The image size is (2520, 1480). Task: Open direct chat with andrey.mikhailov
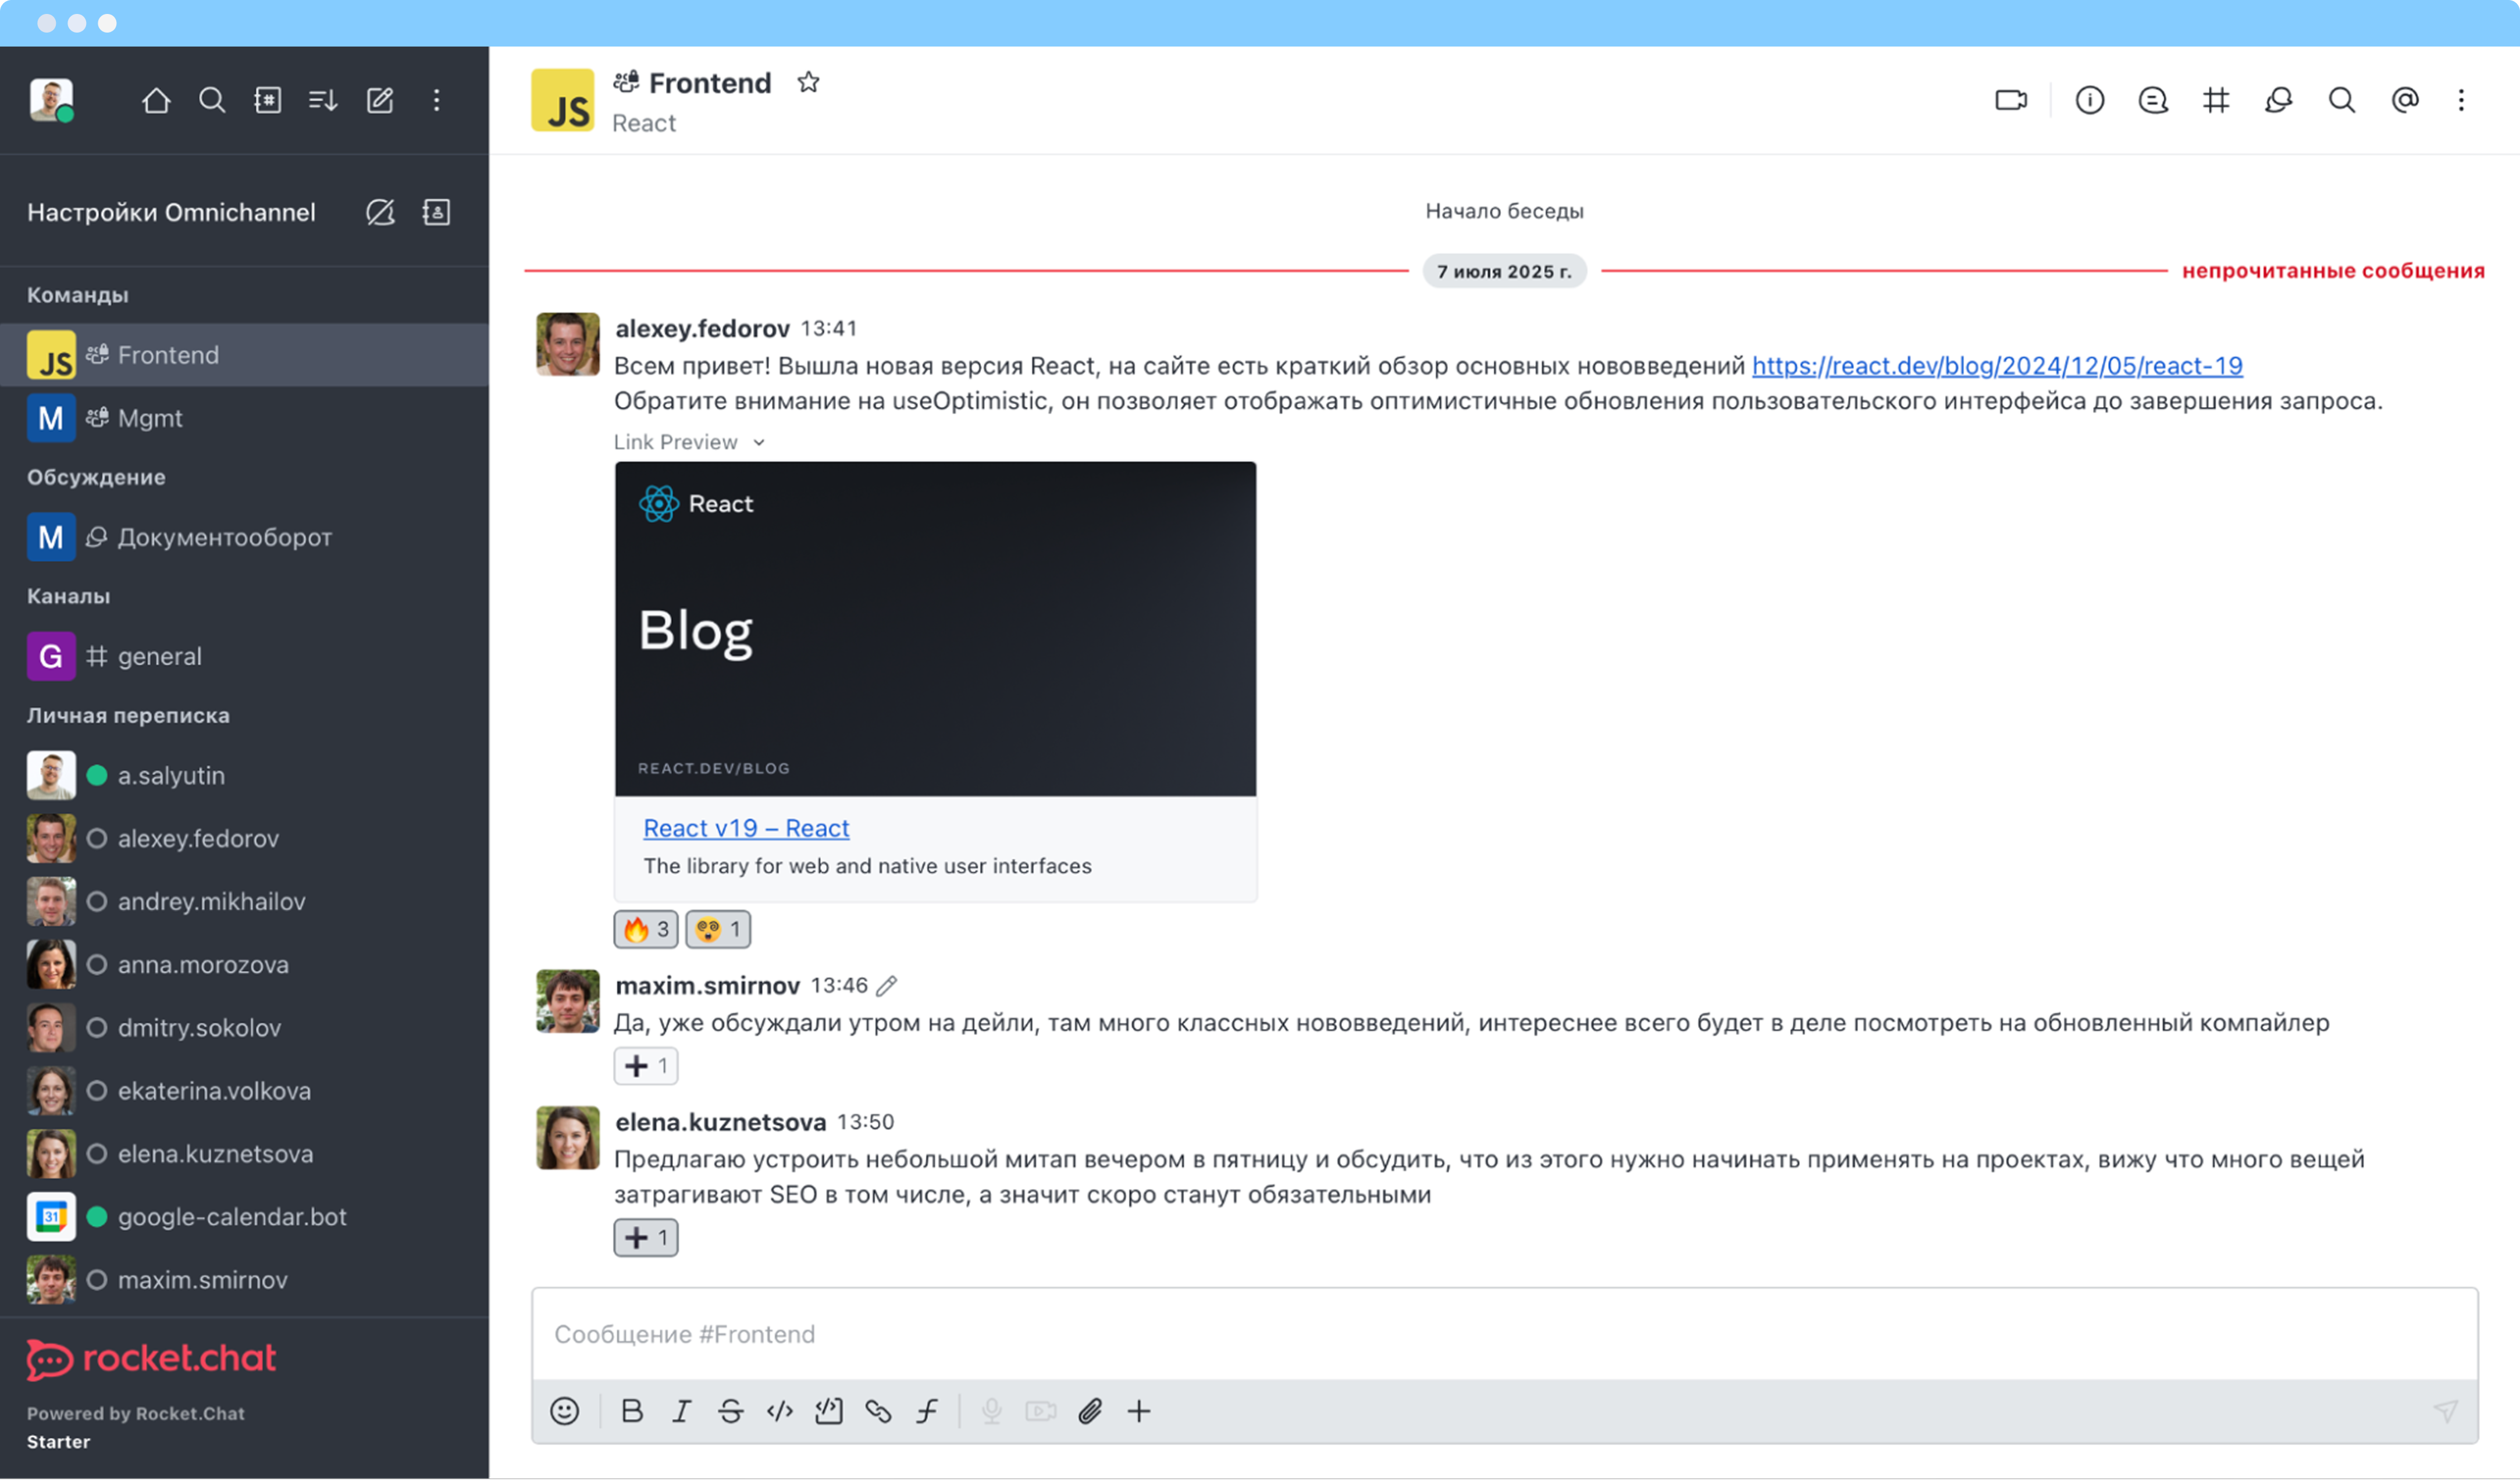click(244, 902)
